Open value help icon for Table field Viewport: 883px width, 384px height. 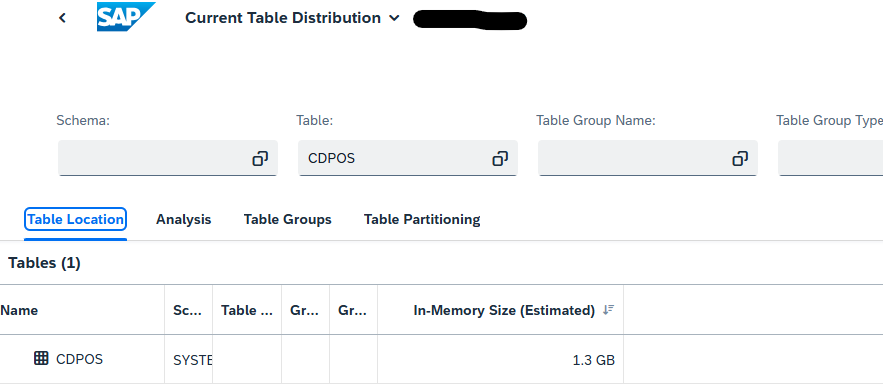point(500,159)
